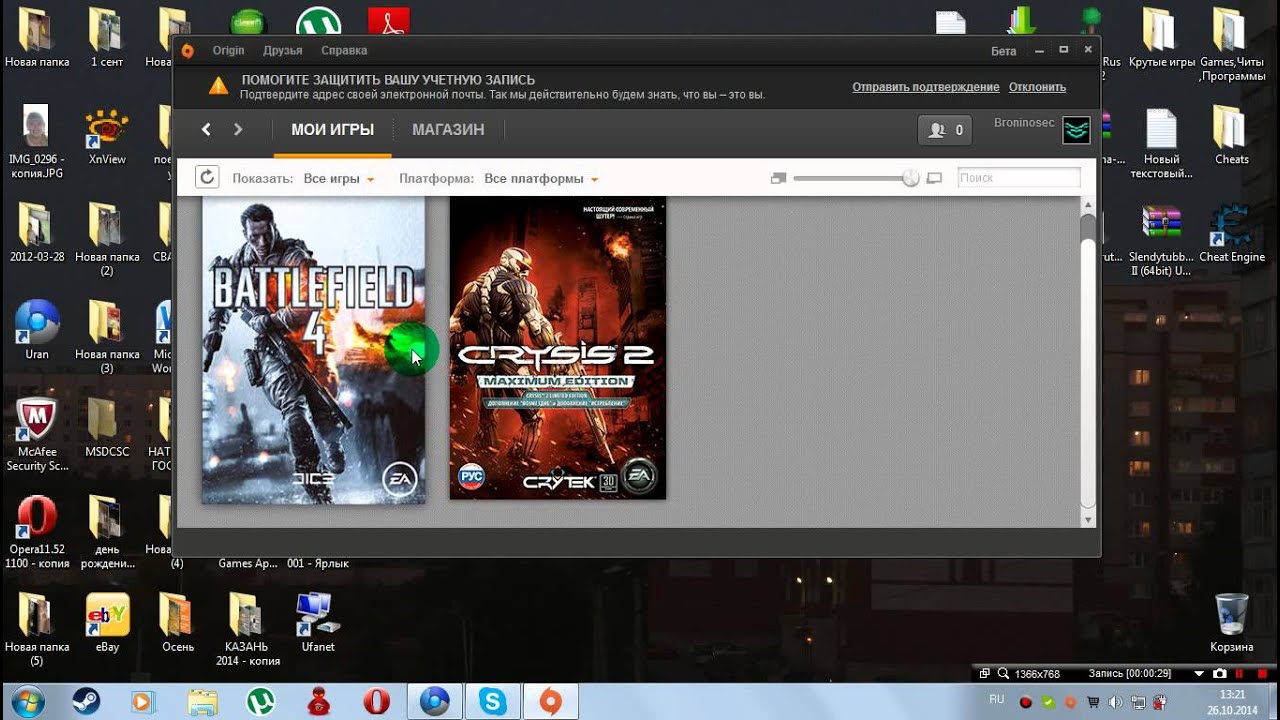This screenshot has width=1280, height=720.
Task: Open the McAfee Security desktop shortcut
Action: (x=37, y=434)
